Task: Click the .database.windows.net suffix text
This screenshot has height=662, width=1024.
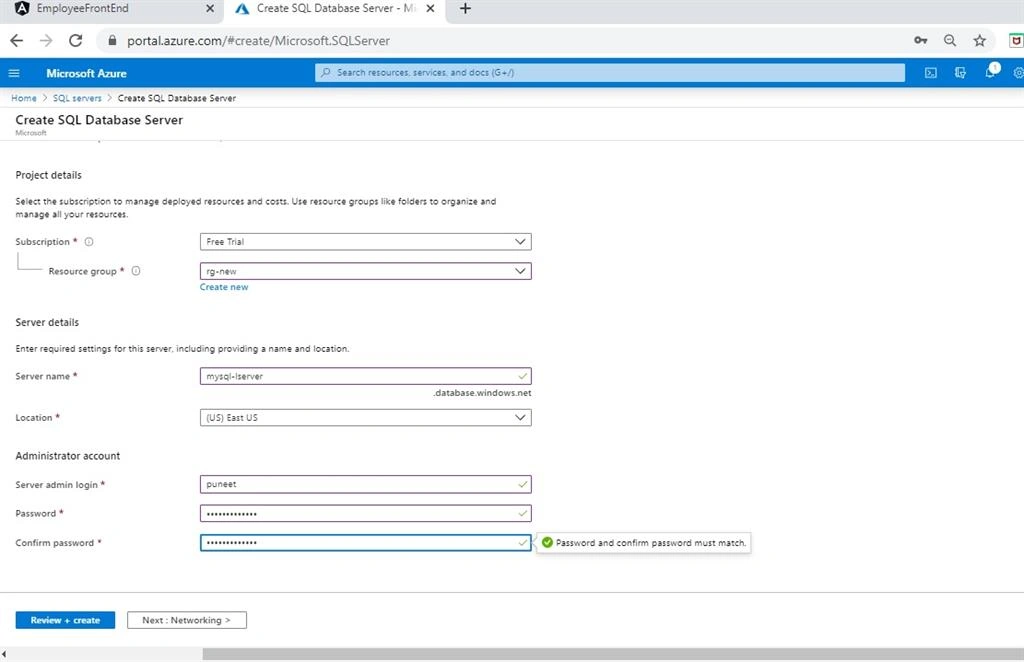Action: coord(482,393)
